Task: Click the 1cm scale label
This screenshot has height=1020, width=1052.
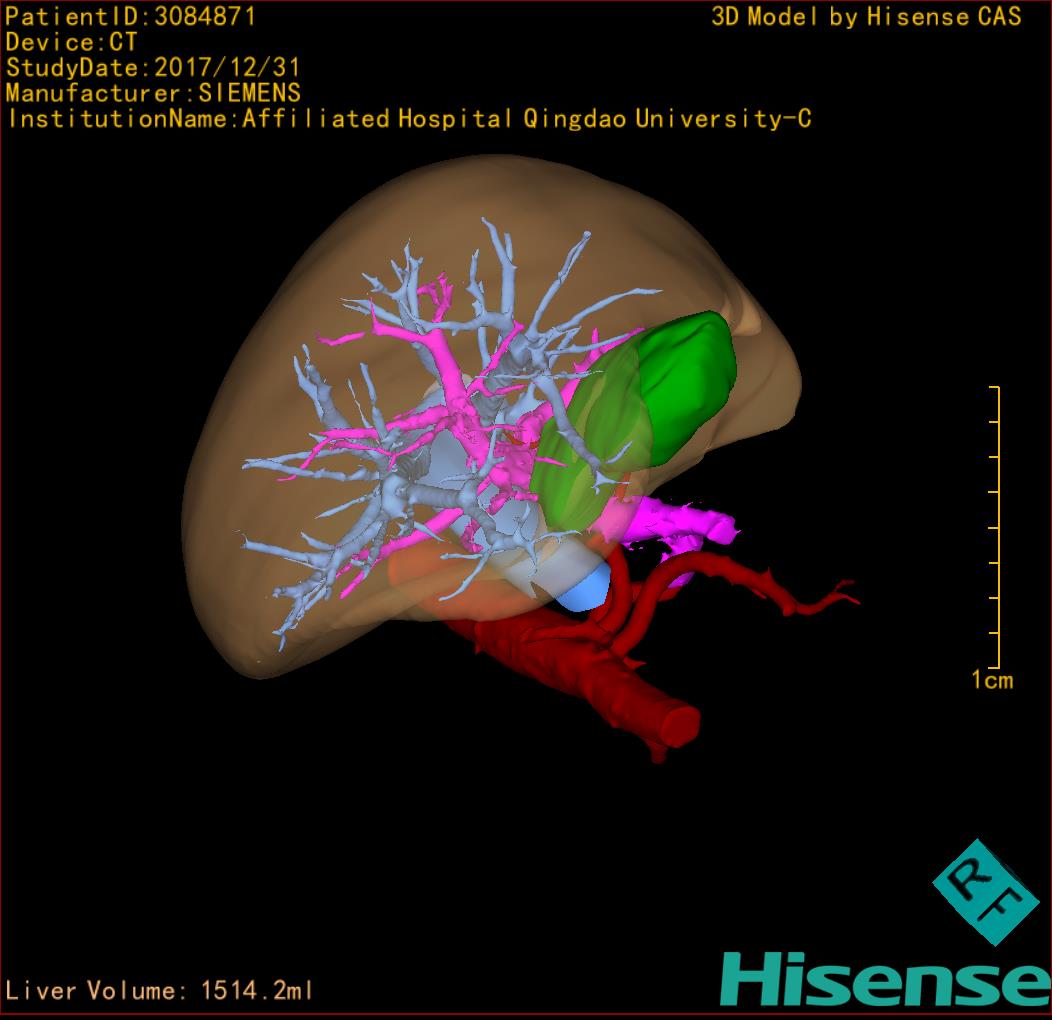Action: [992, 680]
